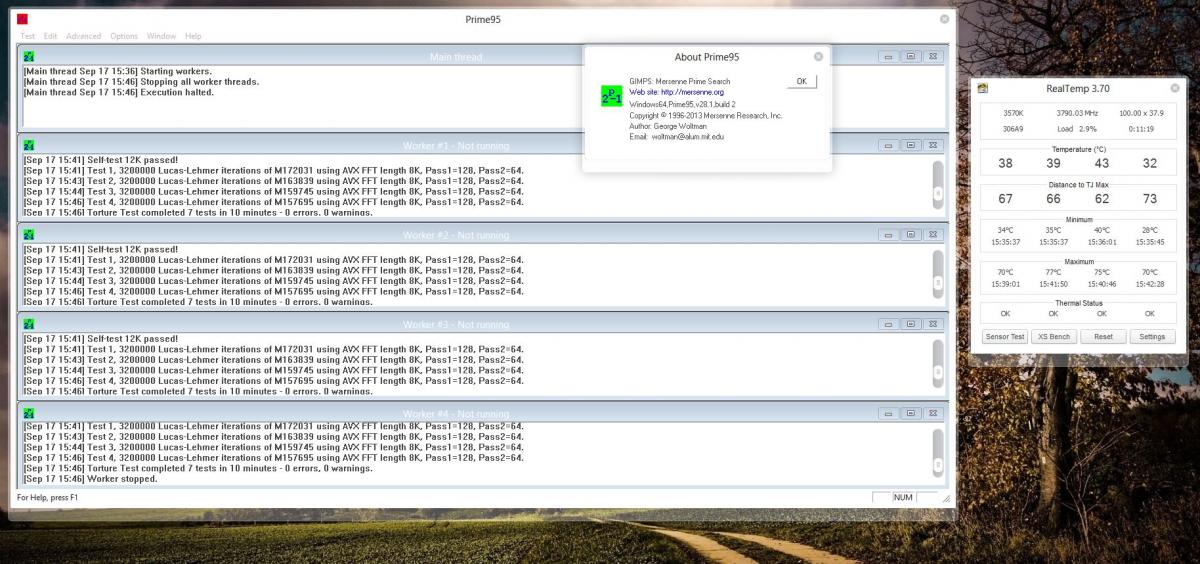
Task: Click the 'For Help, press F1' status text
Action: pyautogui.click(x=47, y=497)
